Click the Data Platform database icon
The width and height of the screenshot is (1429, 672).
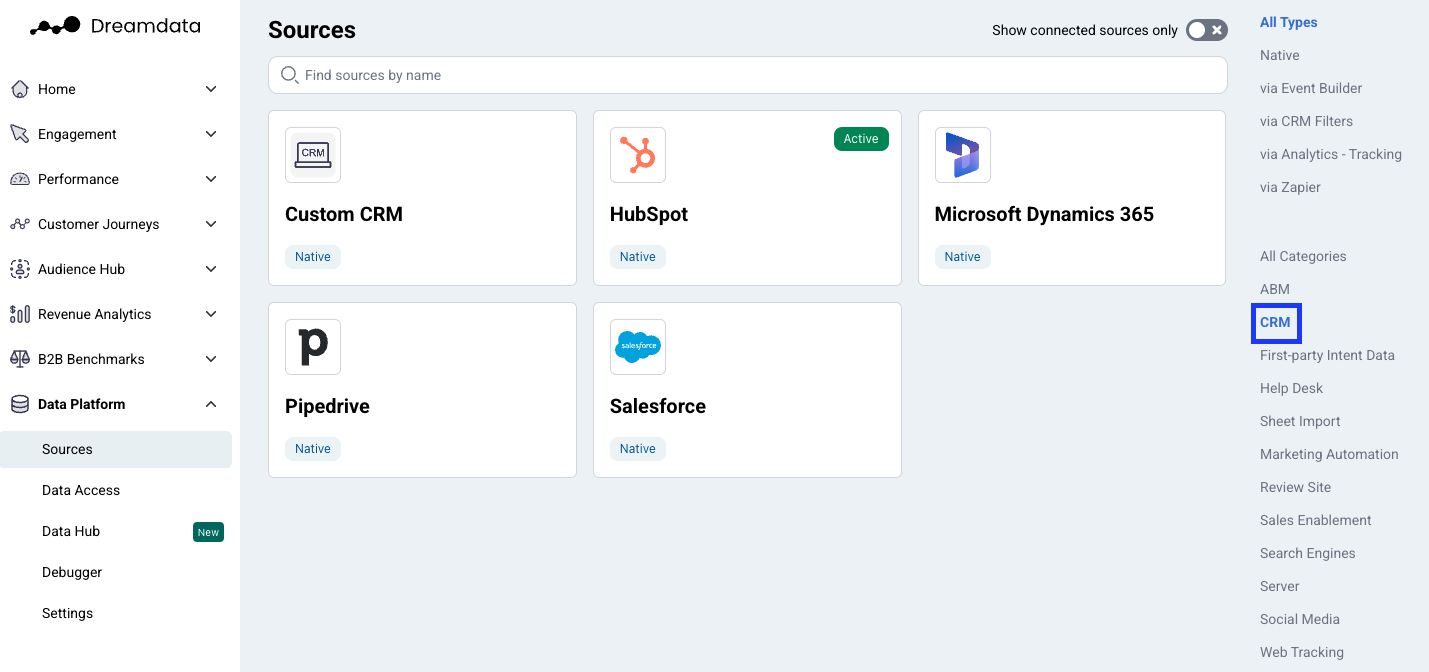(x=19, y=404)
